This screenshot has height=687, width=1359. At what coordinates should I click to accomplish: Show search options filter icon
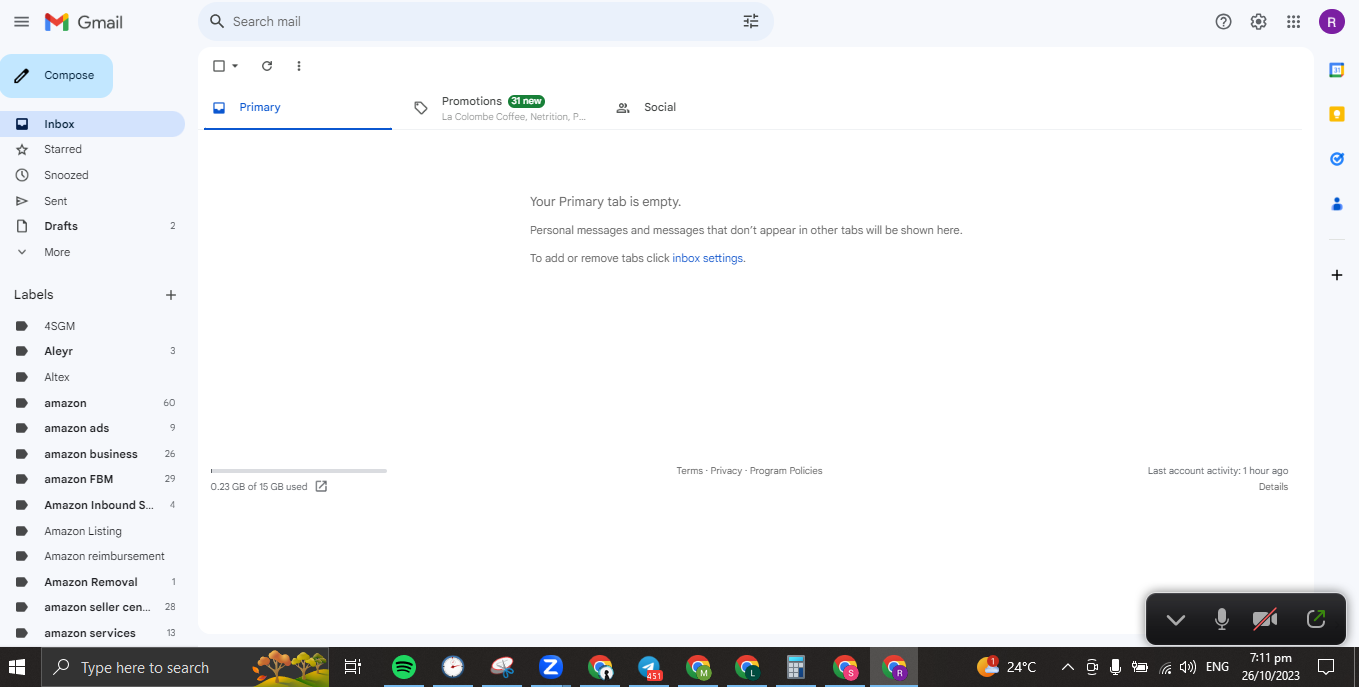751,21
